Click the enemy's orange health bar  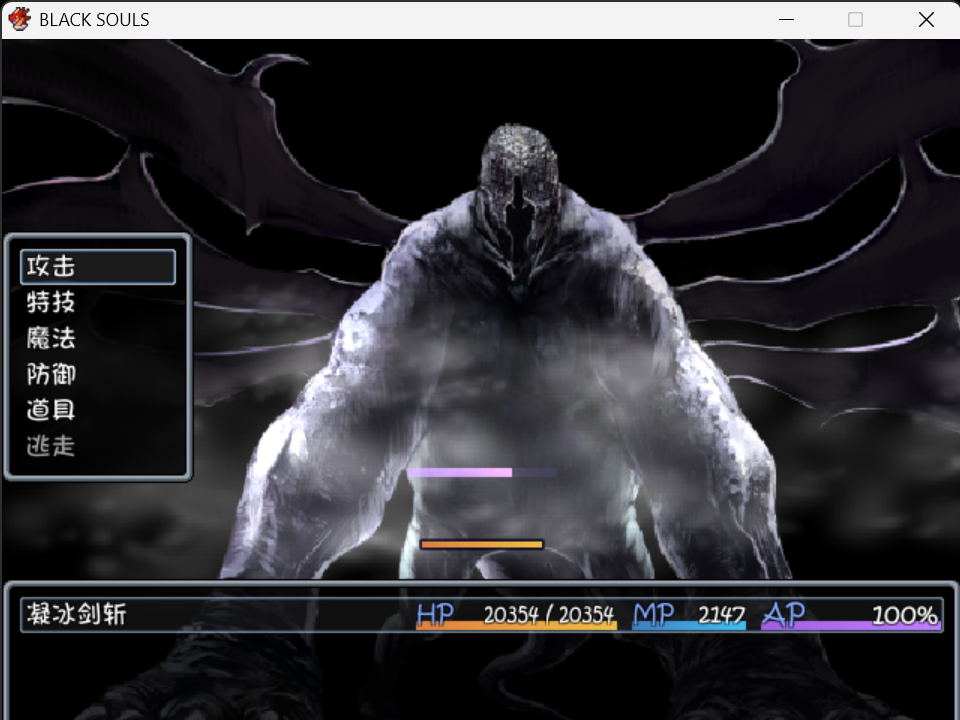pyautogui.click(x=482, y=544)
